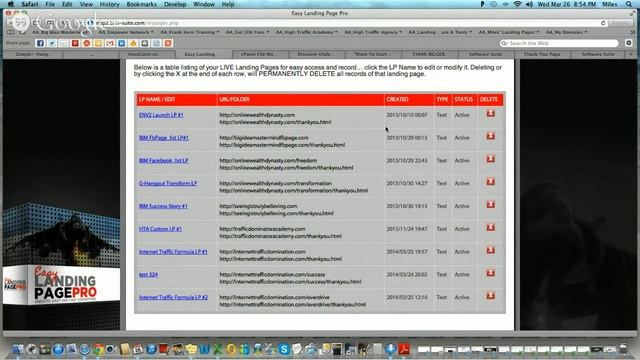Viewport: 640px width, 360px height.
Task: Select the http://trafficdominatoracademy.com URL text
Action: pyautogui.click(x=262, y=229)
